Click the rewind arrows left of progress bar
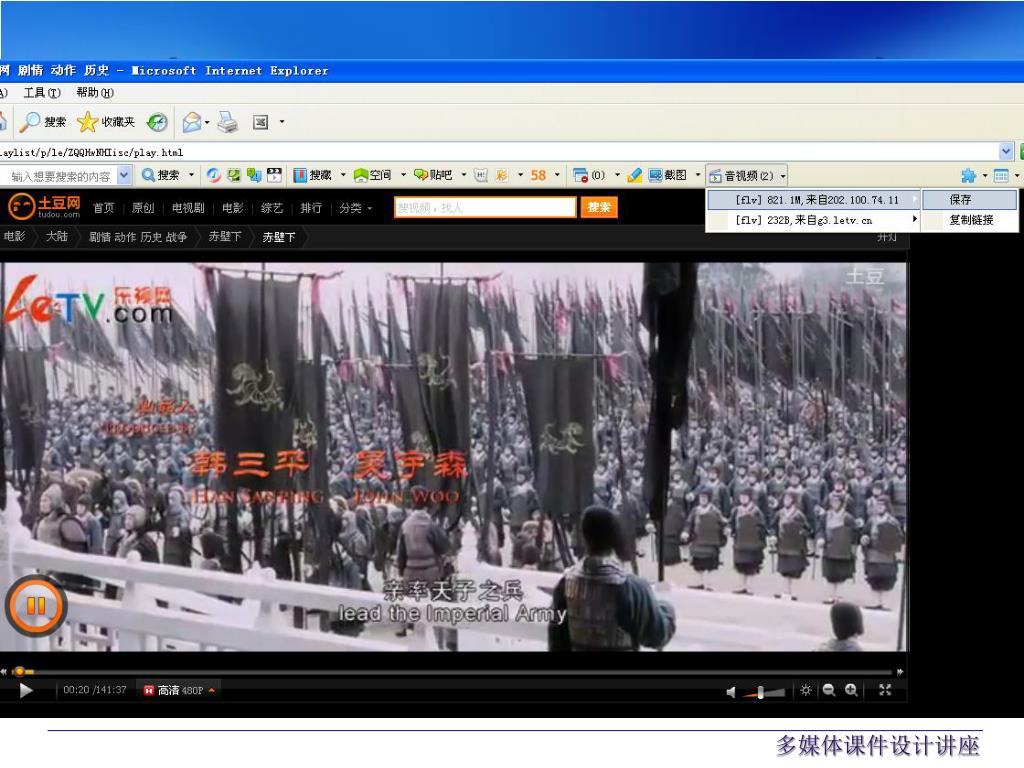The image size is (1024, 768). click(4, 671)
